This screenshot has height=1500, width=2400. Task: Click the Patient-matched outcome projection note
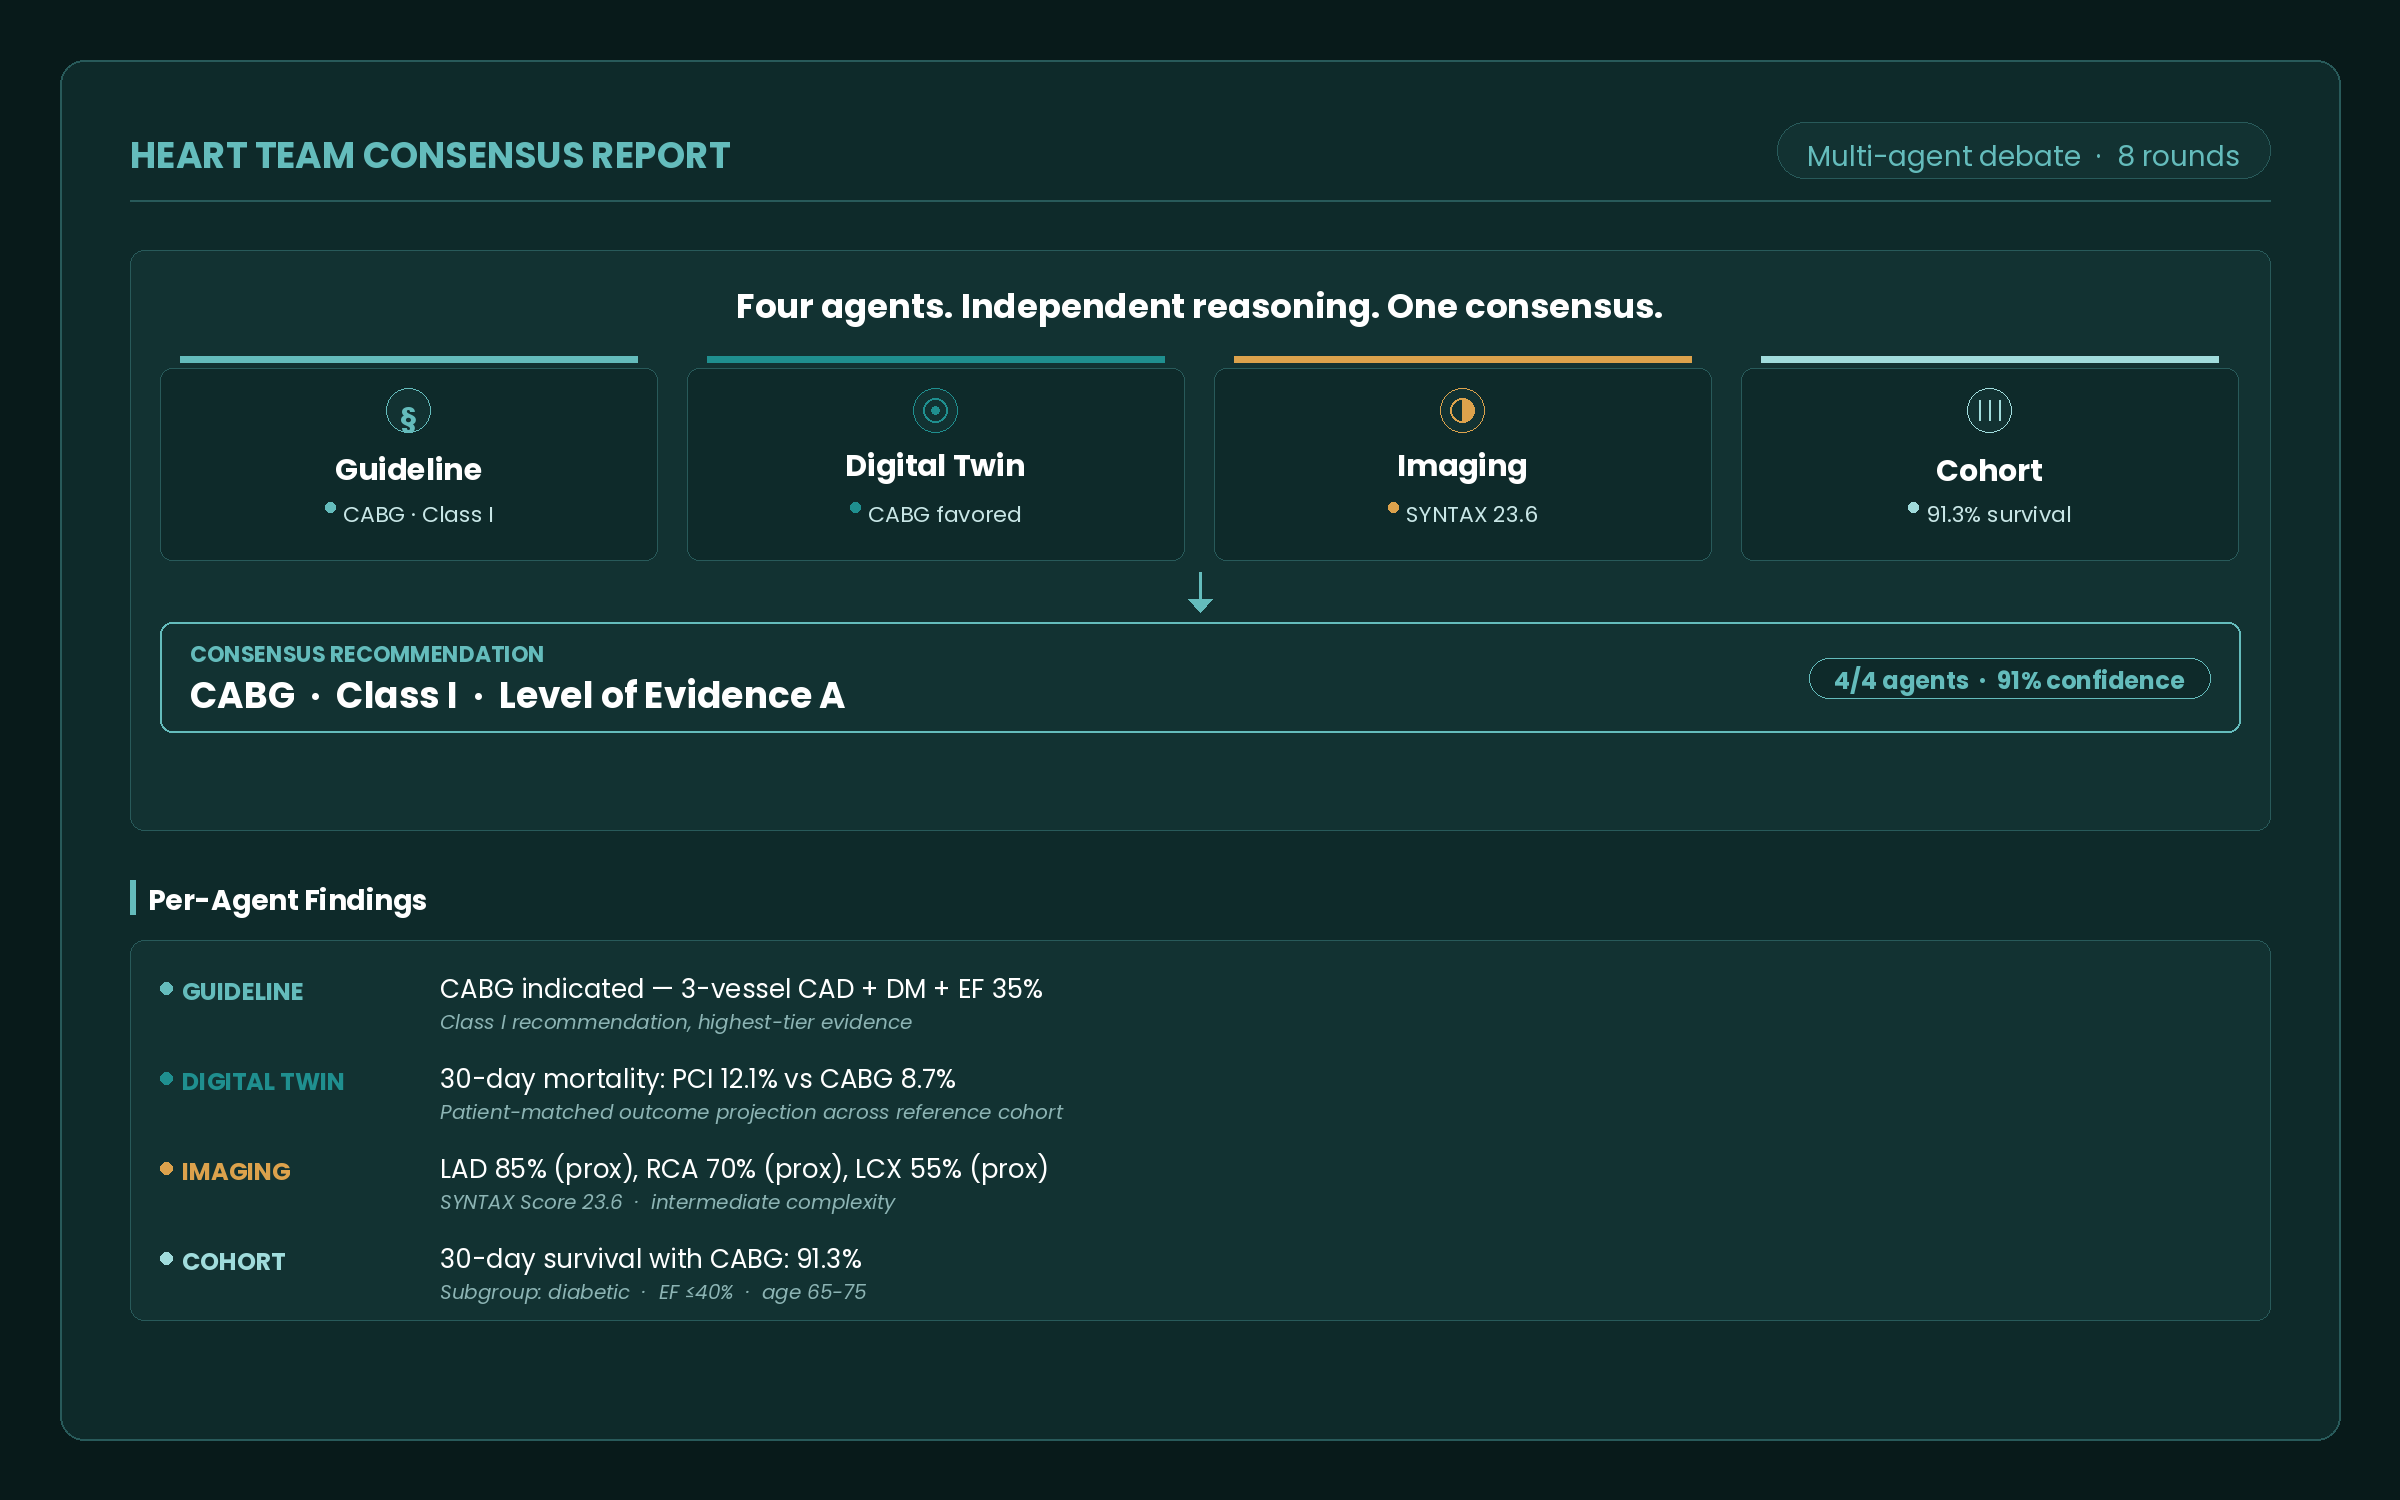[751, 1112]
